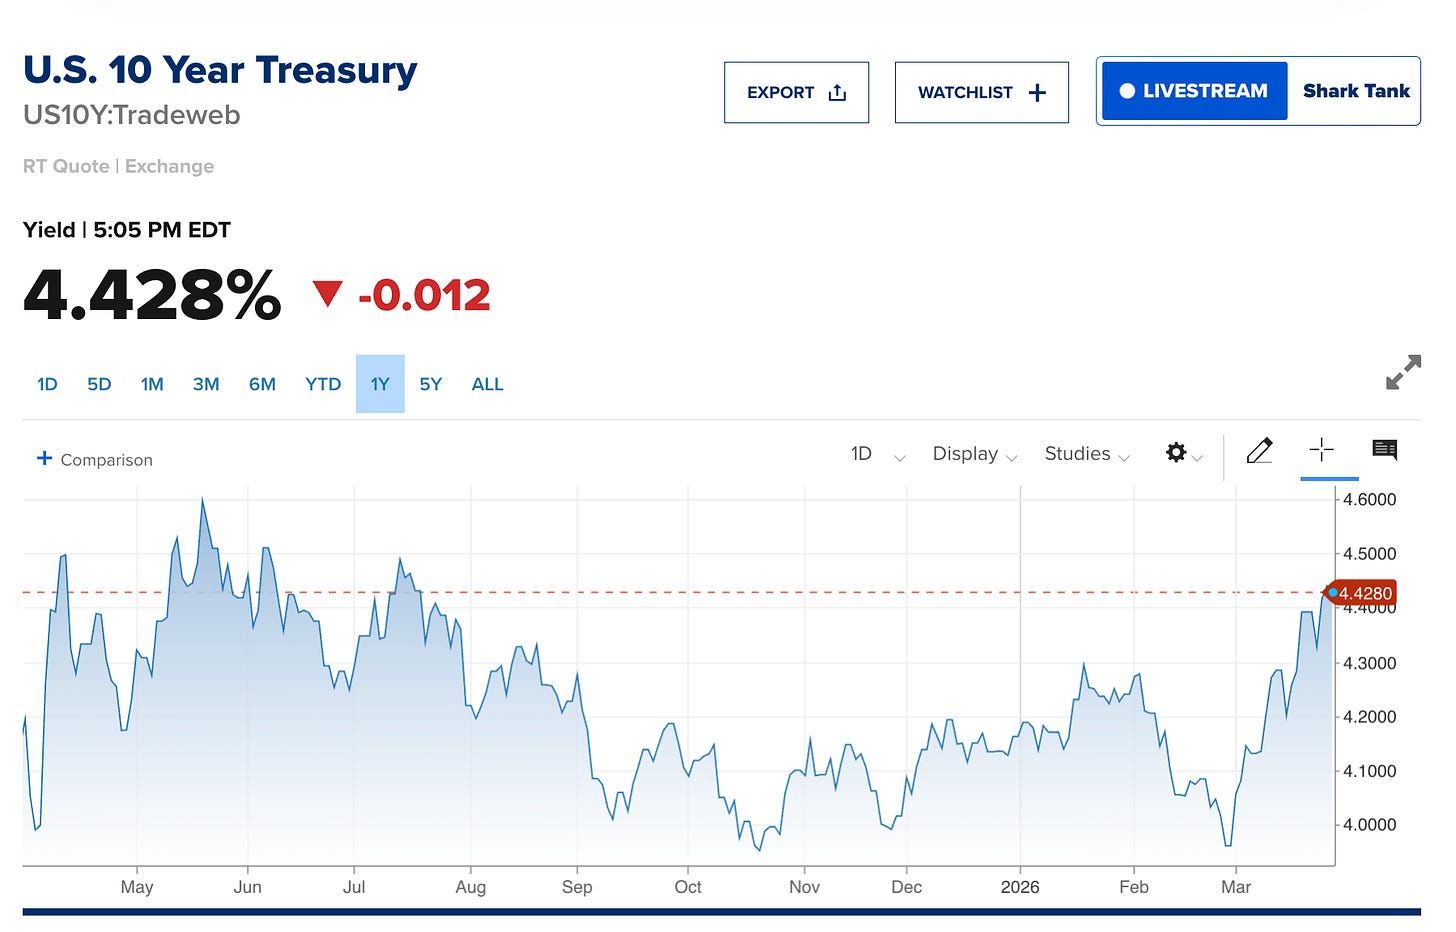Open the chart settings gear
This screenshot has height=932, width=1456.
pos(1175,452)
